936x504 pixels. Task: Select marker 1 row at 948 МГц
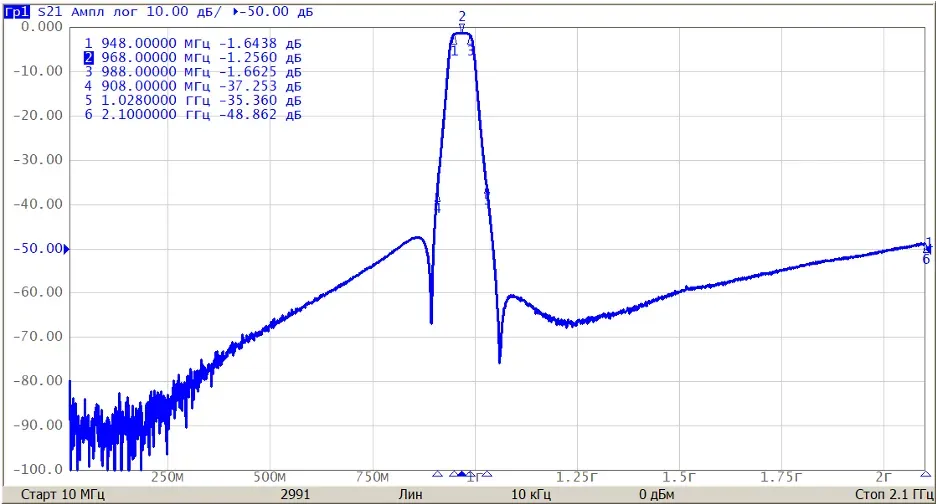[x=193, y=44]
